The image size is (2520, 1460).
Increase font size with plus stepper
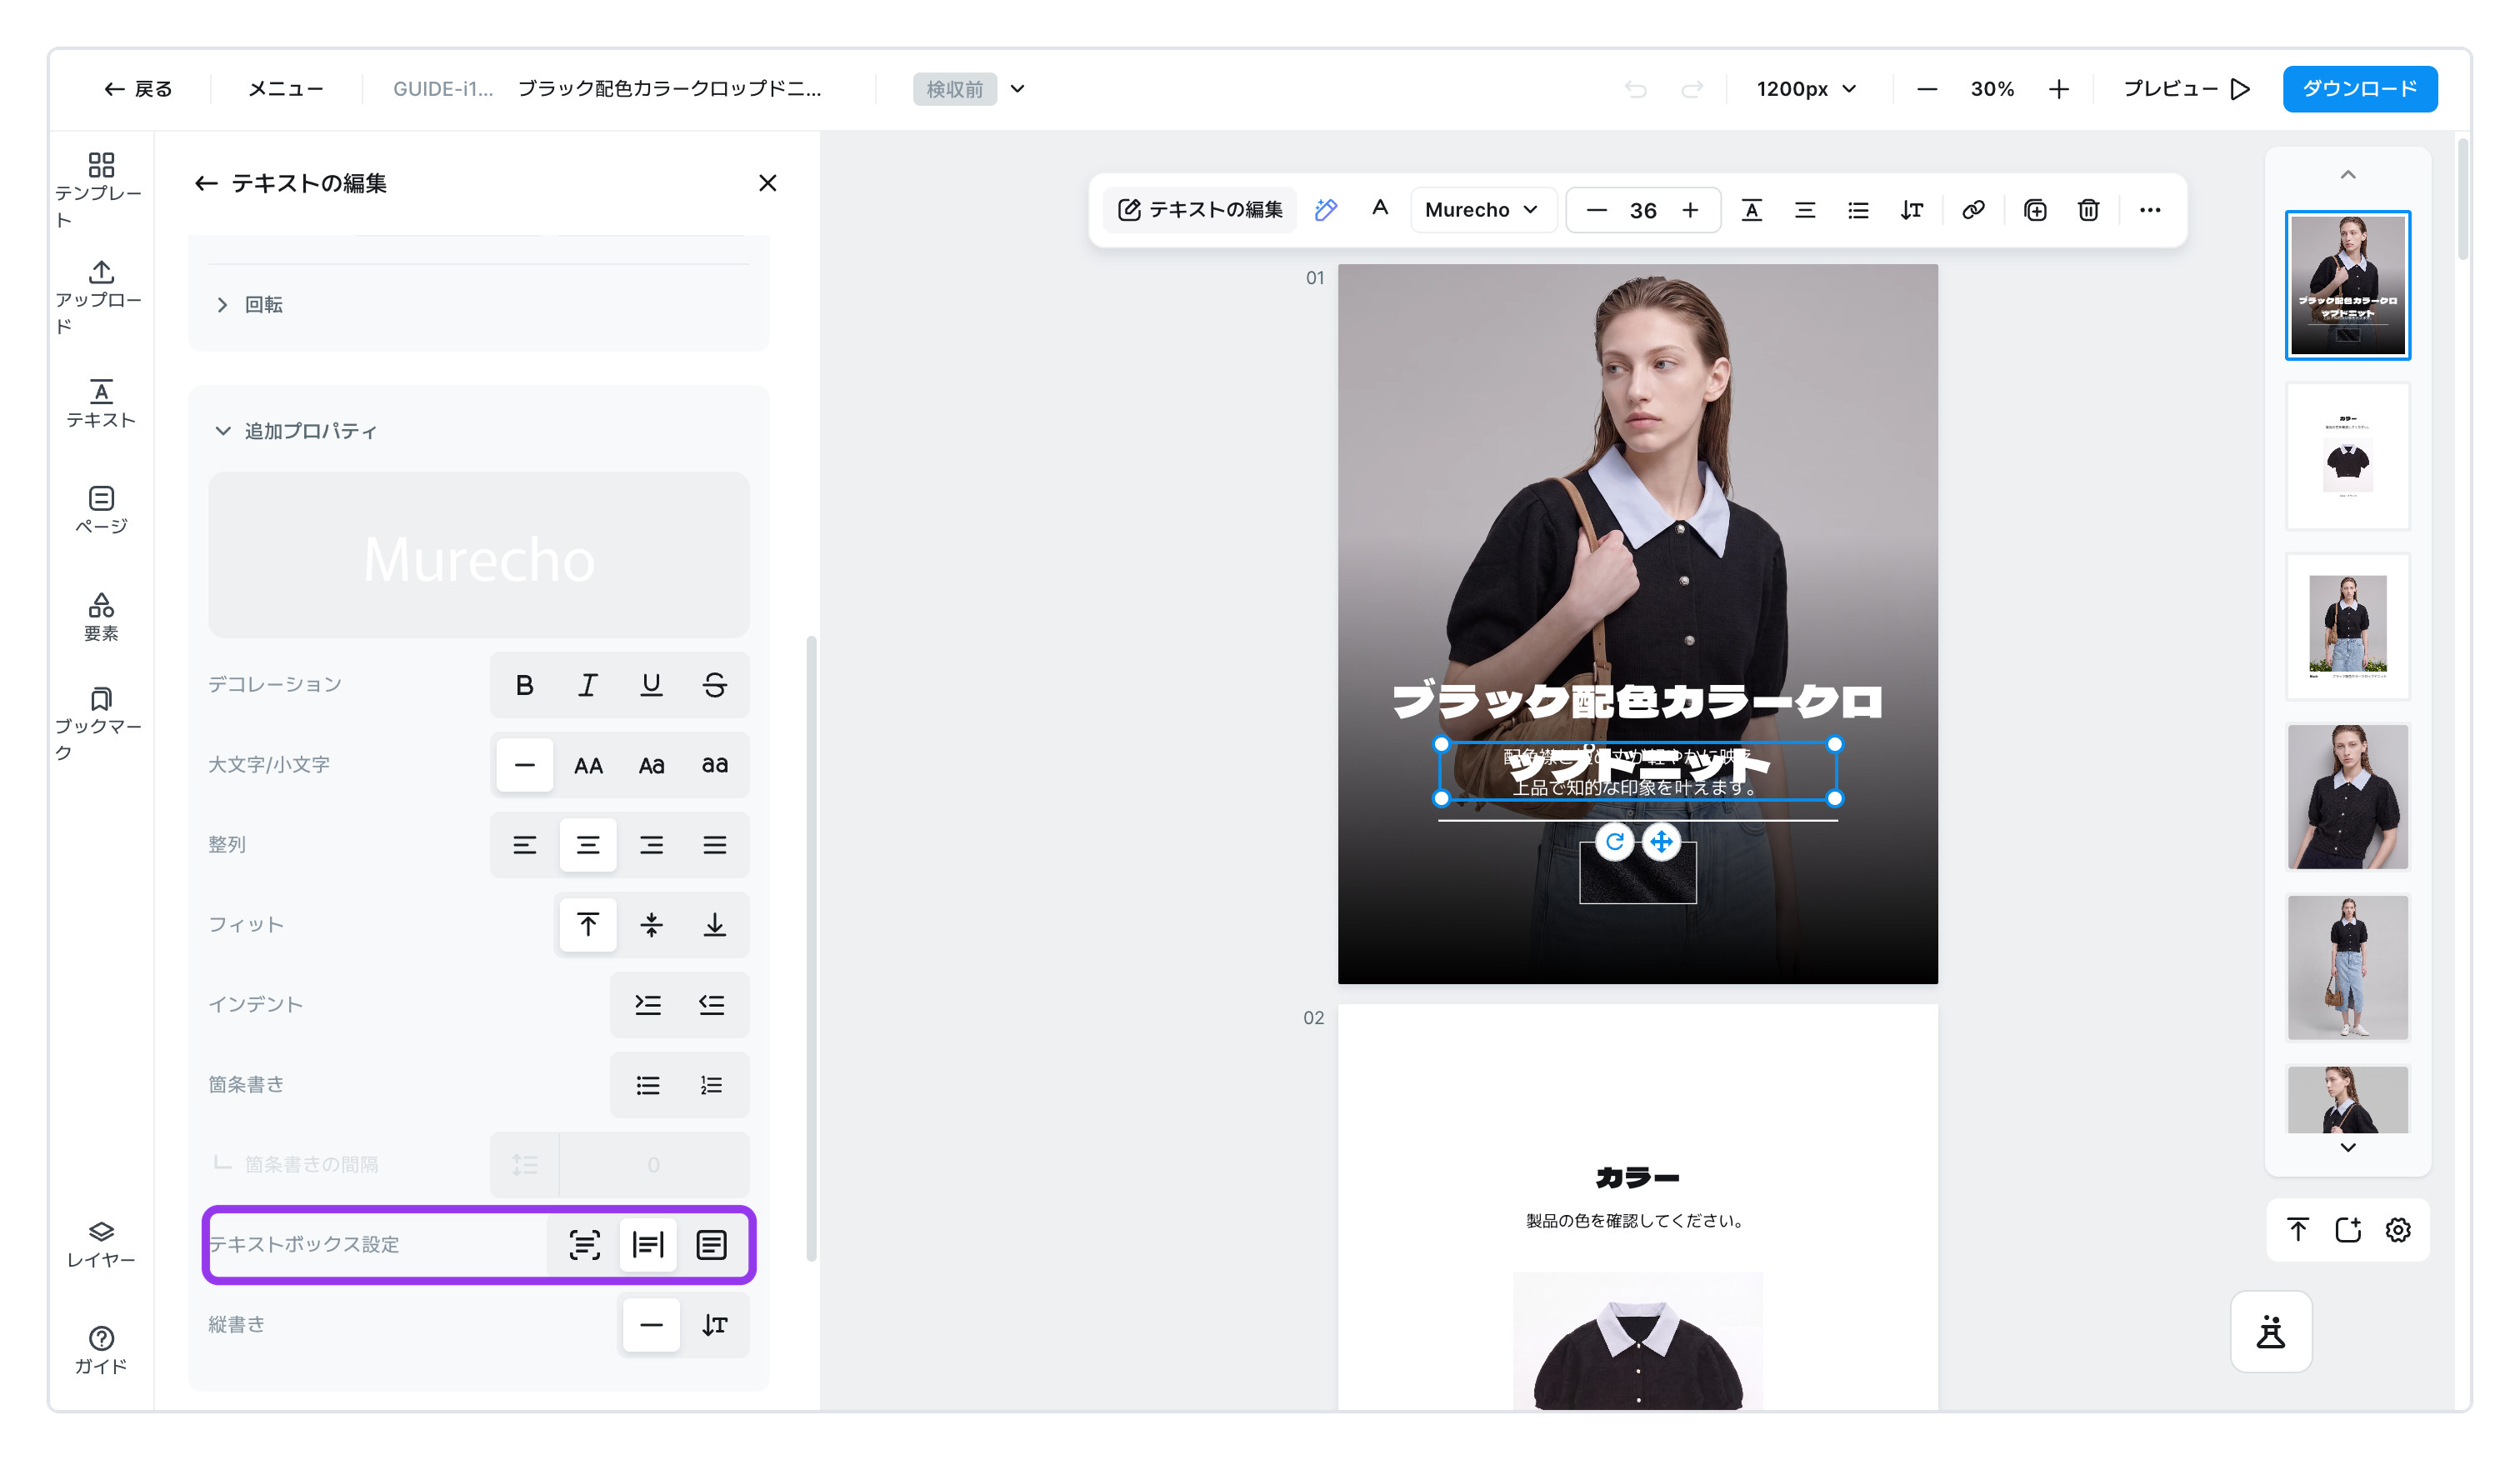coord(1690,210)
